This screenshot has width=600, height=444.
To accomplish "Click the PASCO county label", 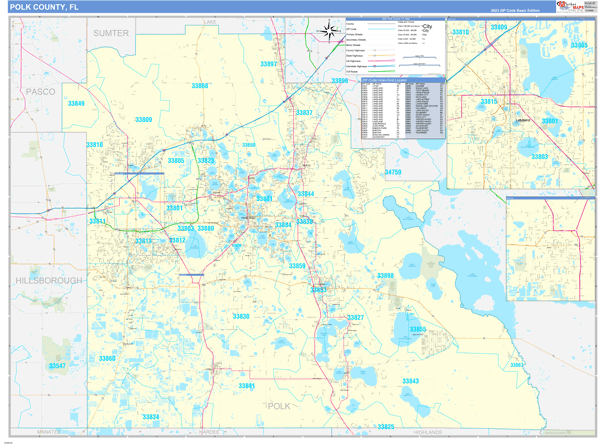I will click(40, 91).
